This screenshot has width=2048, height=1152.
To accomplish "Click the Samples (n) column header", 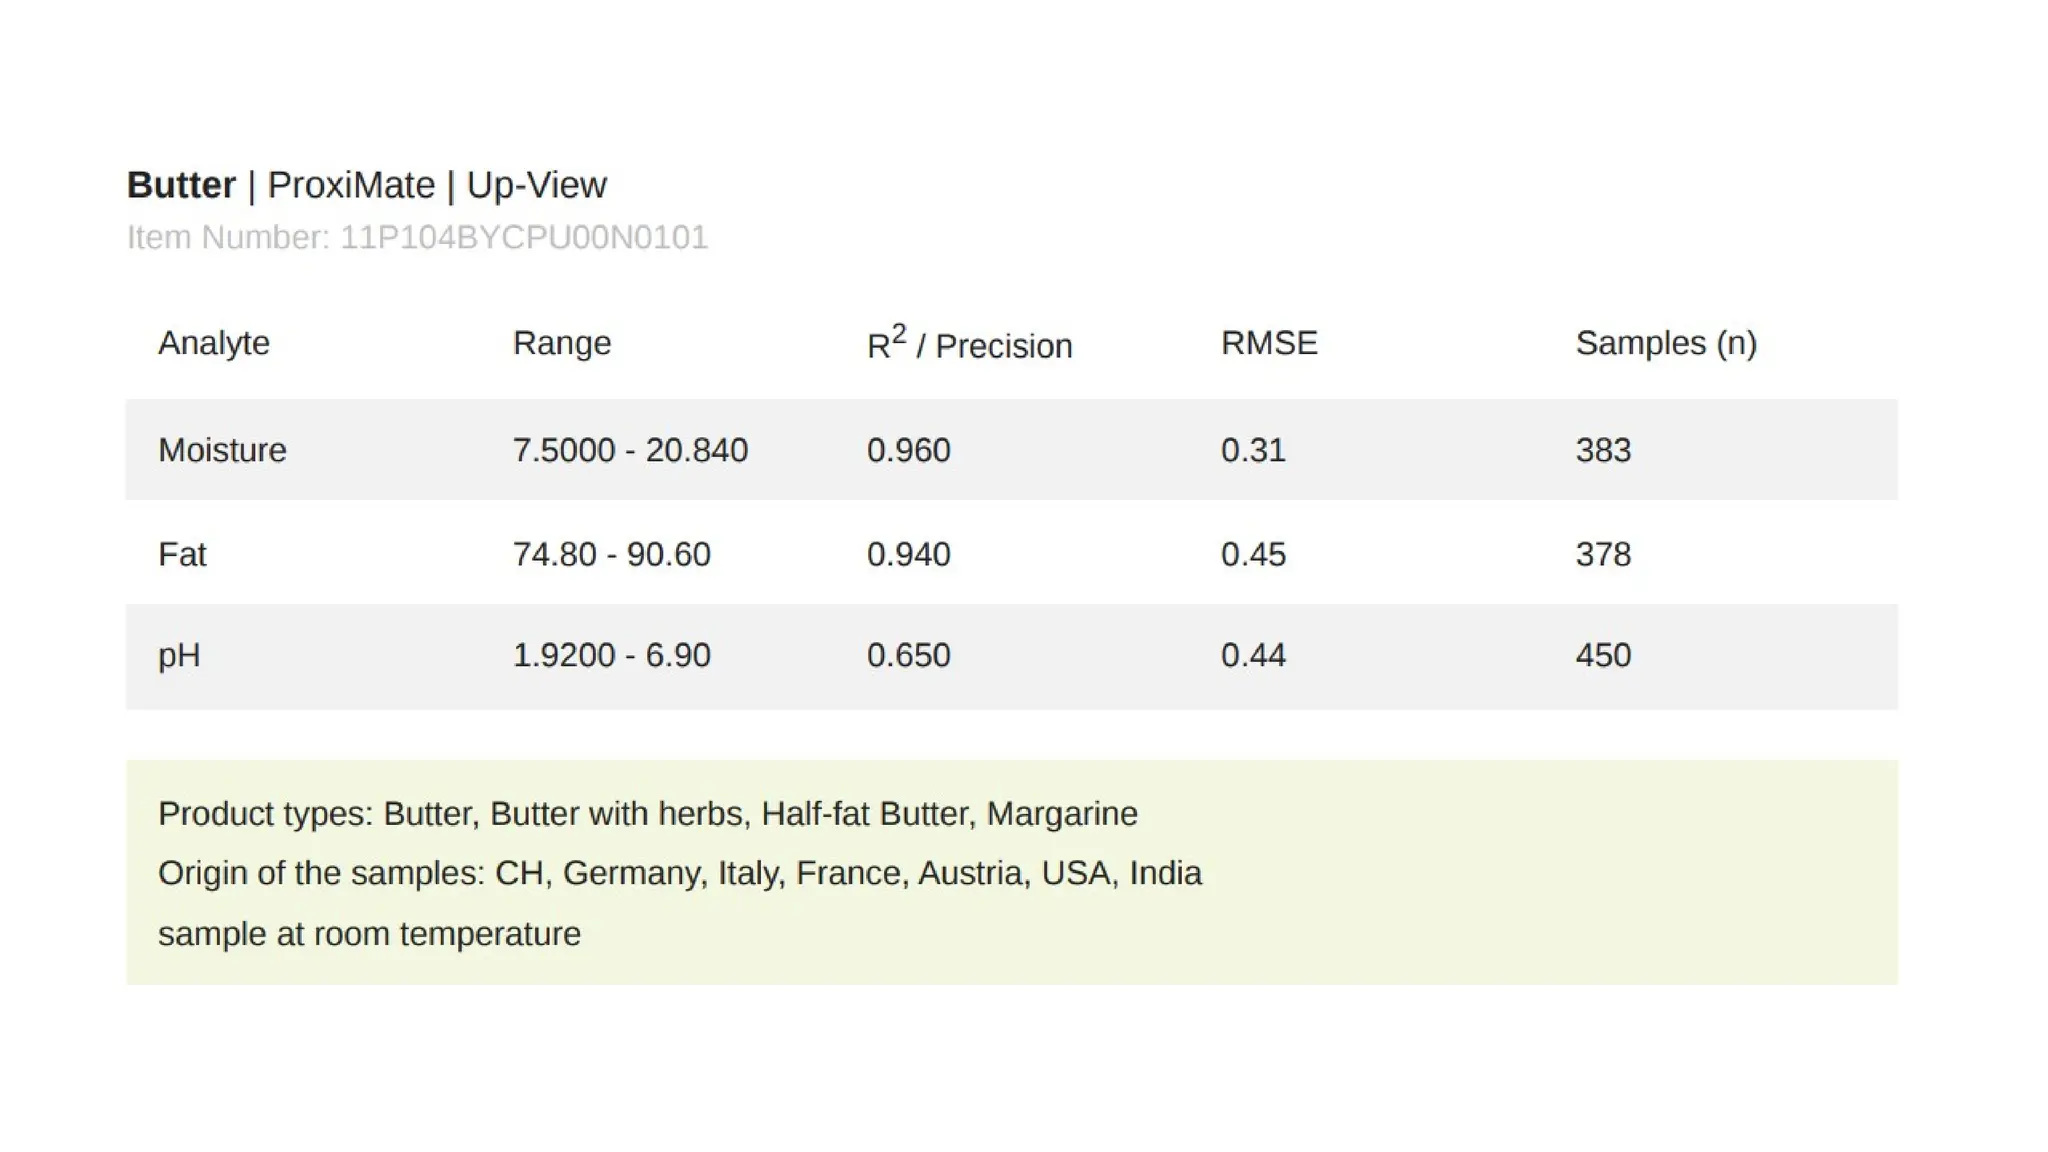I will 1666,343.
